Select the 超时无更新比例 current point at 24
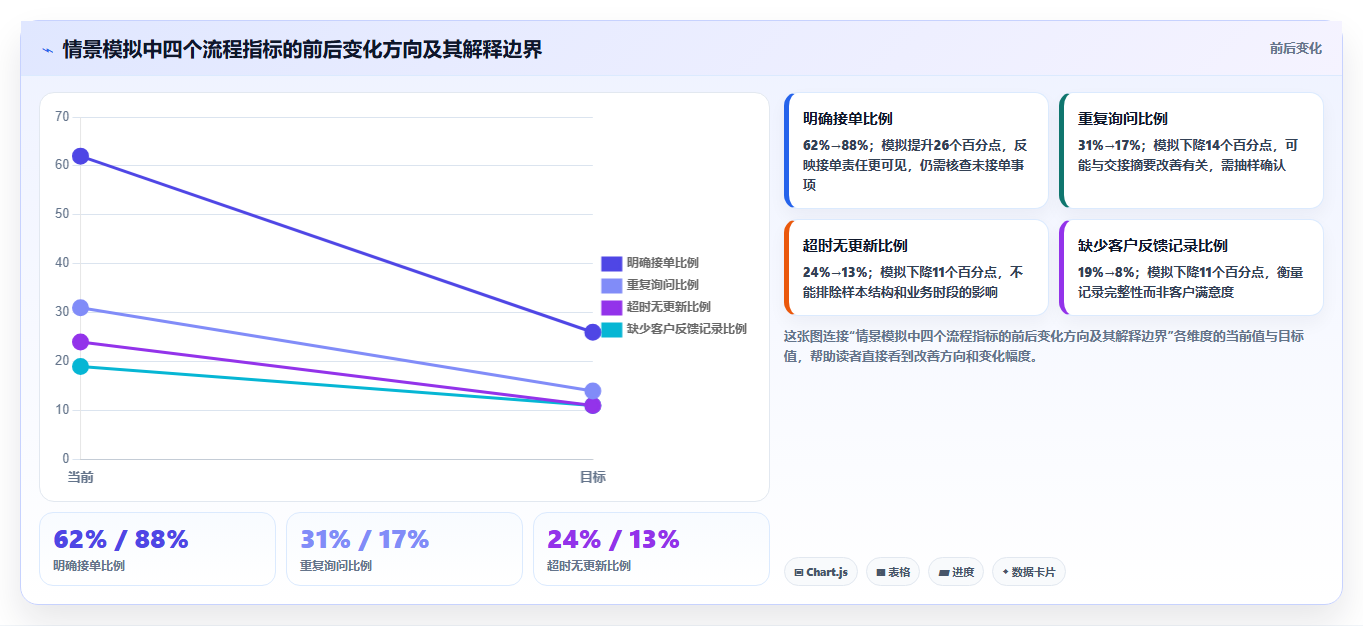This screenshot has height=626, width=1363. [80, 342]
